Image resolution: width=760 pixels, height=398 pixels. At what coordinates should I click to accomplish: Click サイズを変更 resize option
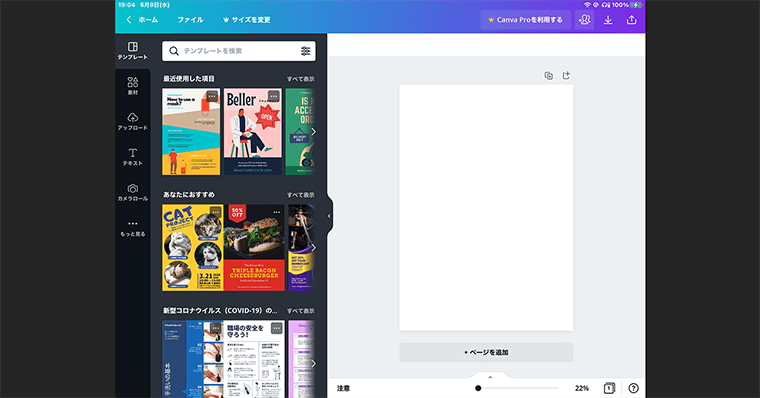tap(247, 20)
